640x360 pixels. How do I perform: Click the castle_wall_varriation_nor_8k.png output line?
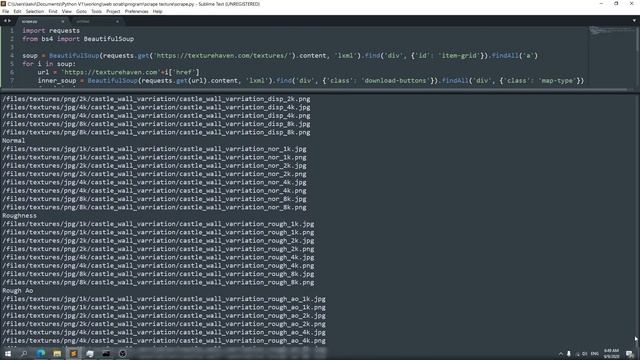[x=154, y=207]
